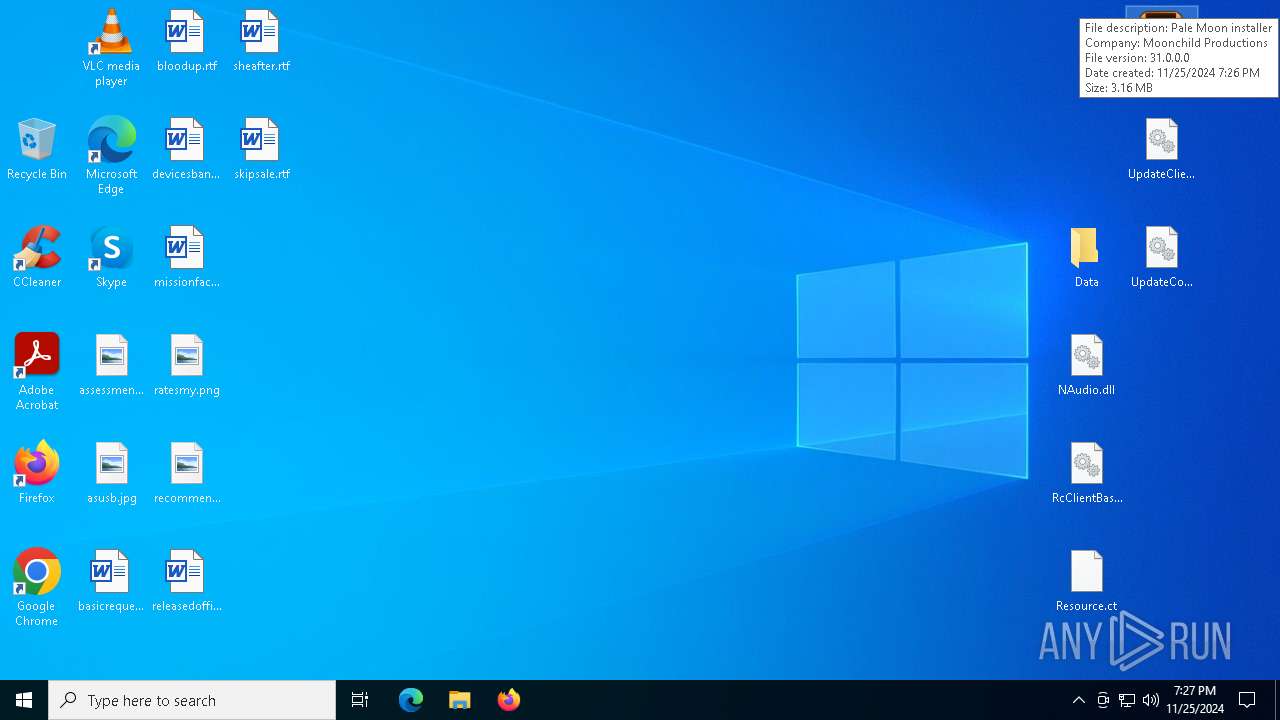
Task: Select the ratesmy.png image icon
Action: tap(186, 365)
